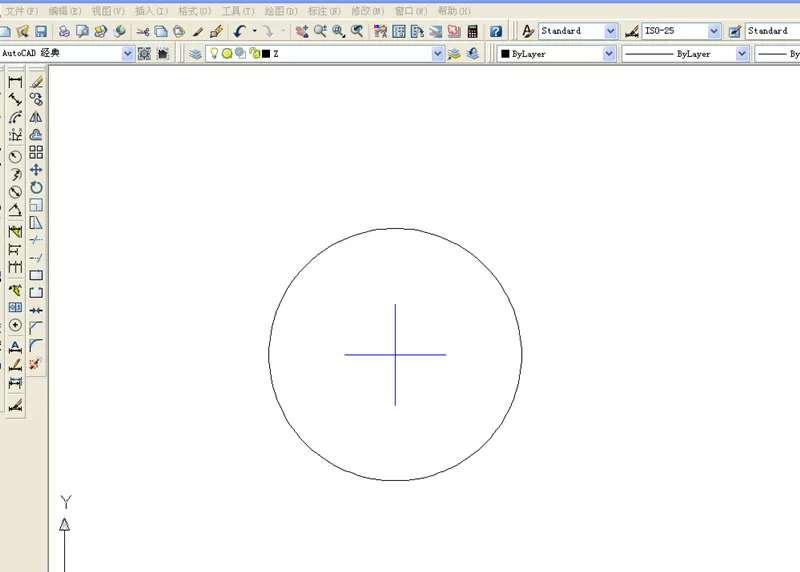
Task: Expand the AutoCAD 经典 workspace dropdown
Action: (x=128, y=54)
